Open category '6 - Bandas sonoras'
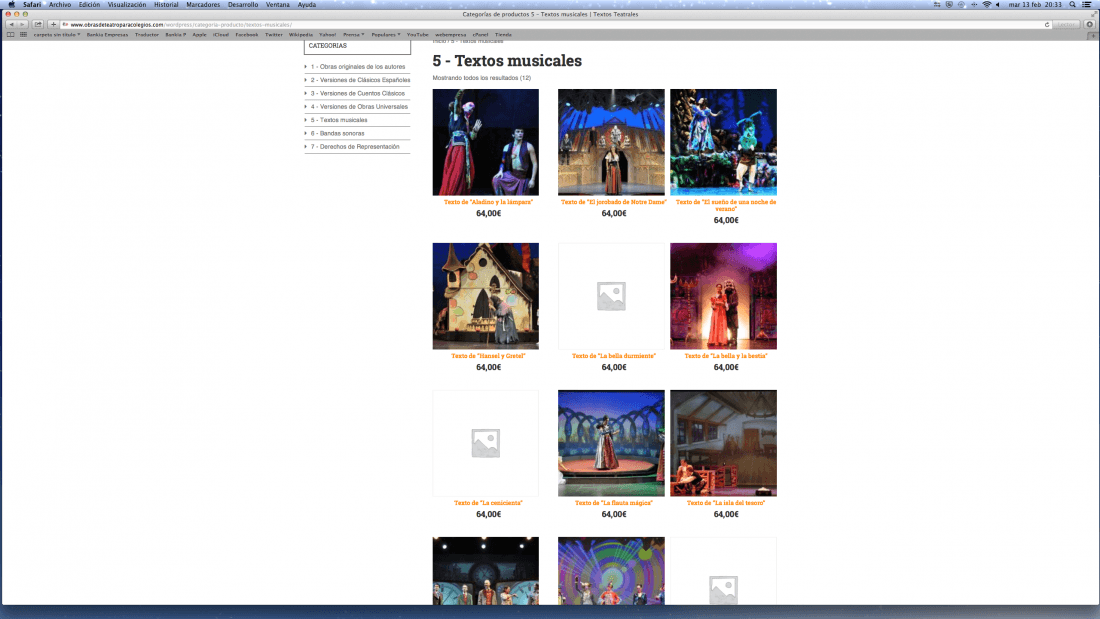1100x619 pixels. click(337, 133)
